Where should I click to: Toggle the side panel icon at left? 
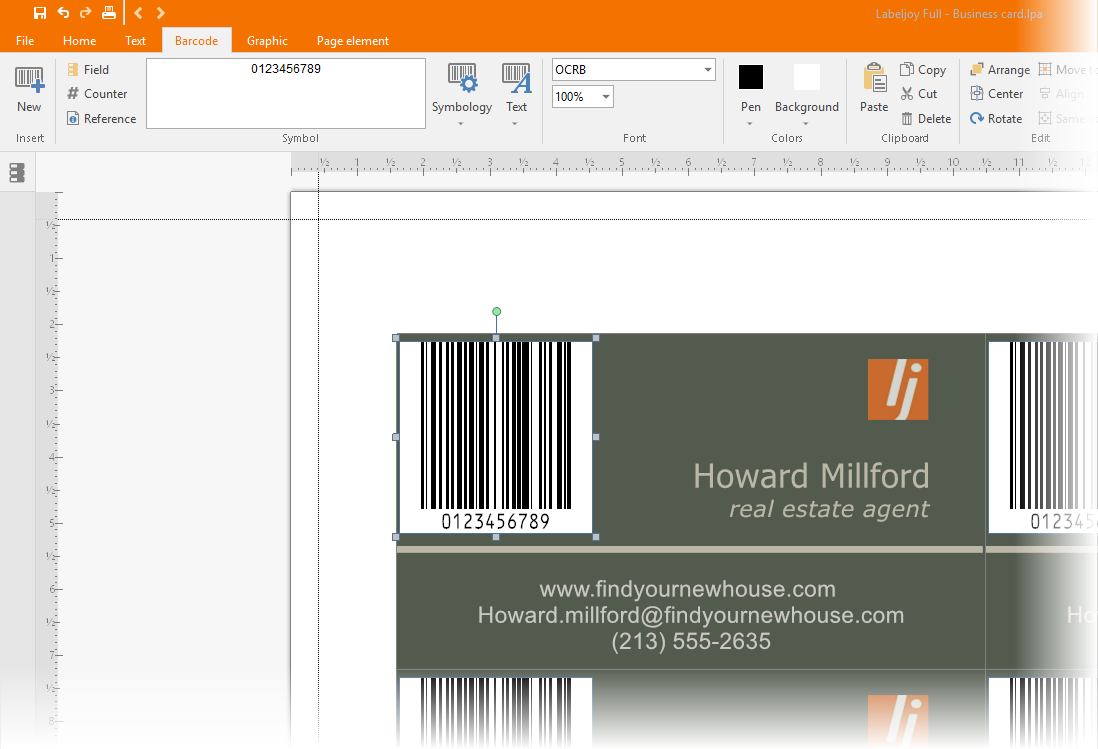18,172
